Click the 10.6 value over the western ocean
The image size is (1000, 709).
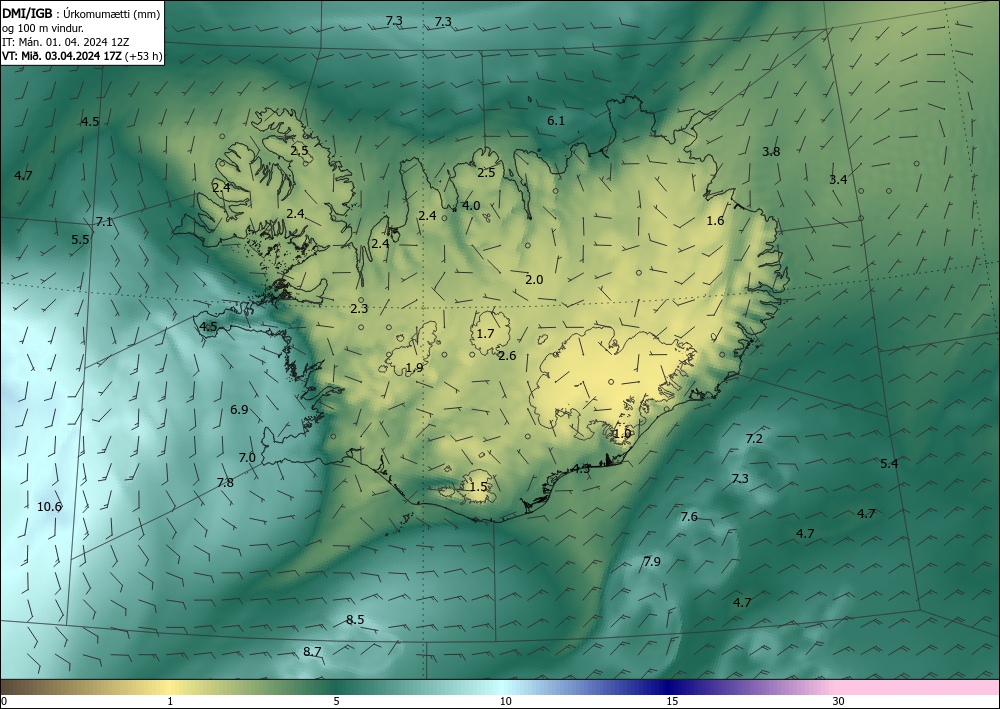click(x=49, y=507)
